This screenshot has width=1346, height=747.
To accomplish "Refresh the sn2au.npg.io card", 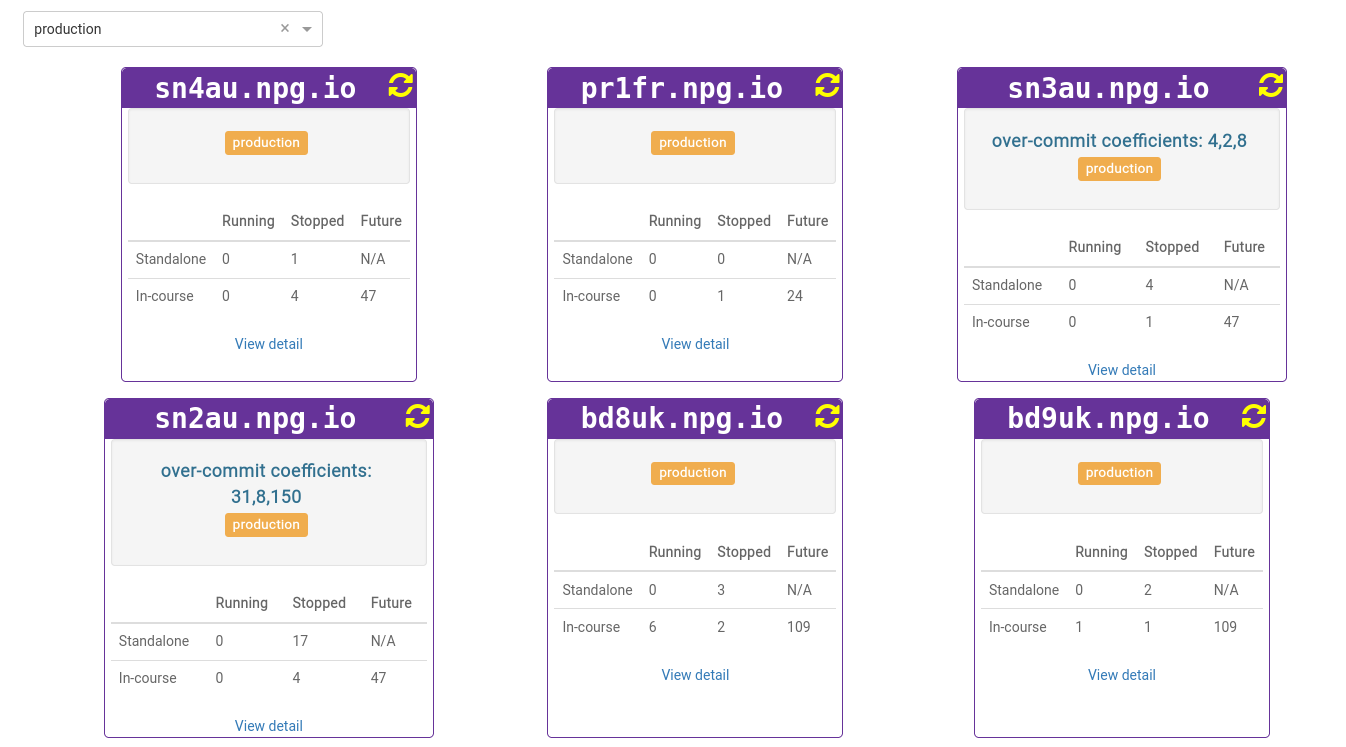I will [417, 416].
